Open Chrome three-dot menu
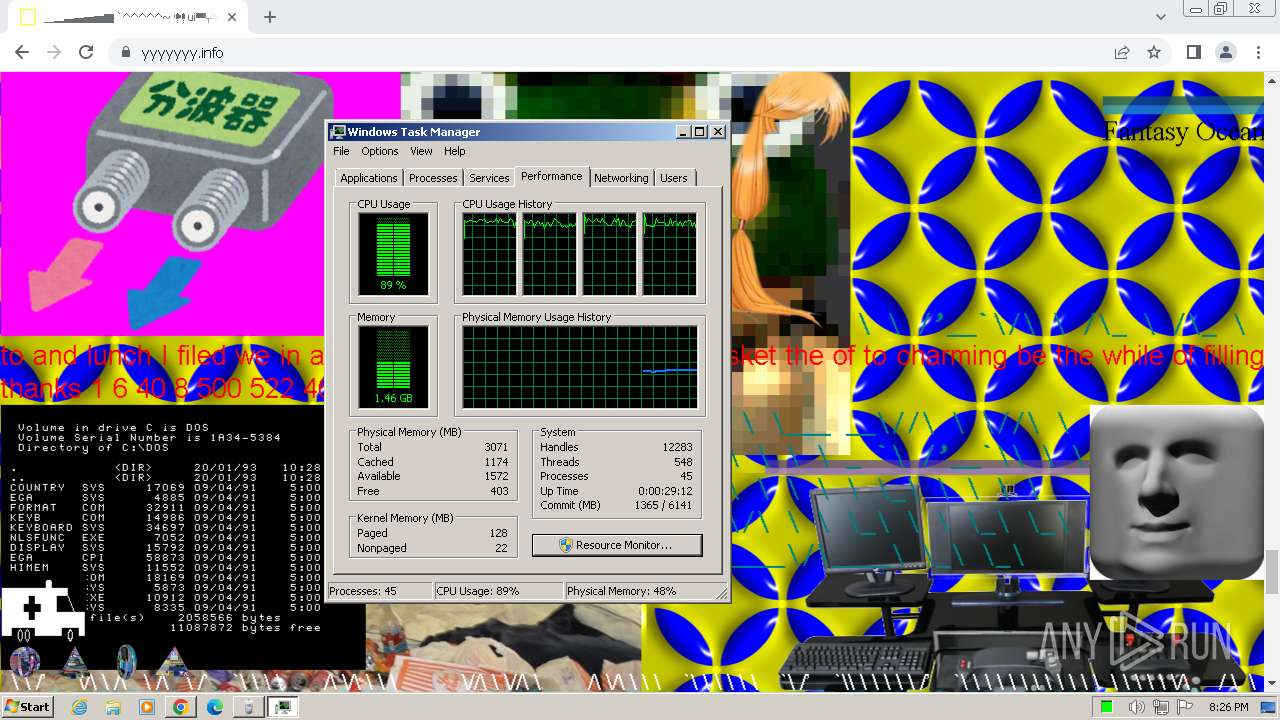Image resolution: width=1280 pixels, height=720 pixels. [1258, 52]
